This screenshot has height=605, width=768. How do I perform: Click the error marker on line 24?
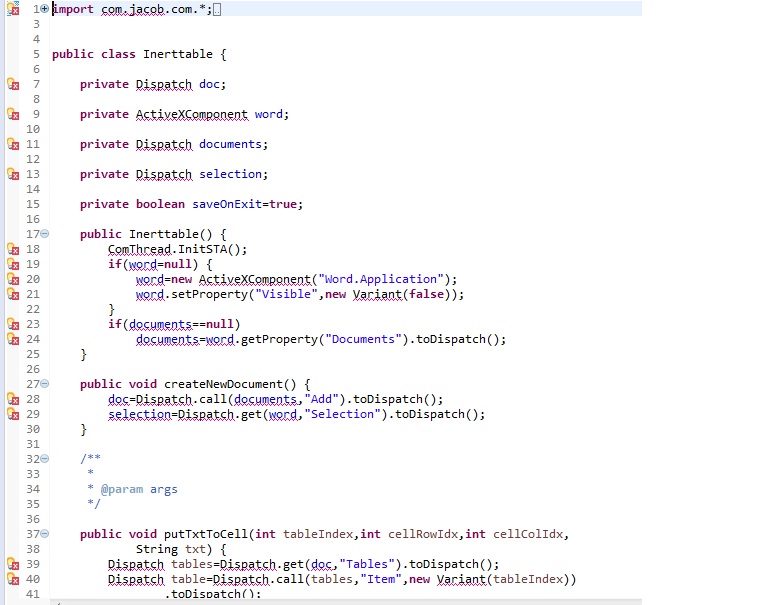coord(13,339)
